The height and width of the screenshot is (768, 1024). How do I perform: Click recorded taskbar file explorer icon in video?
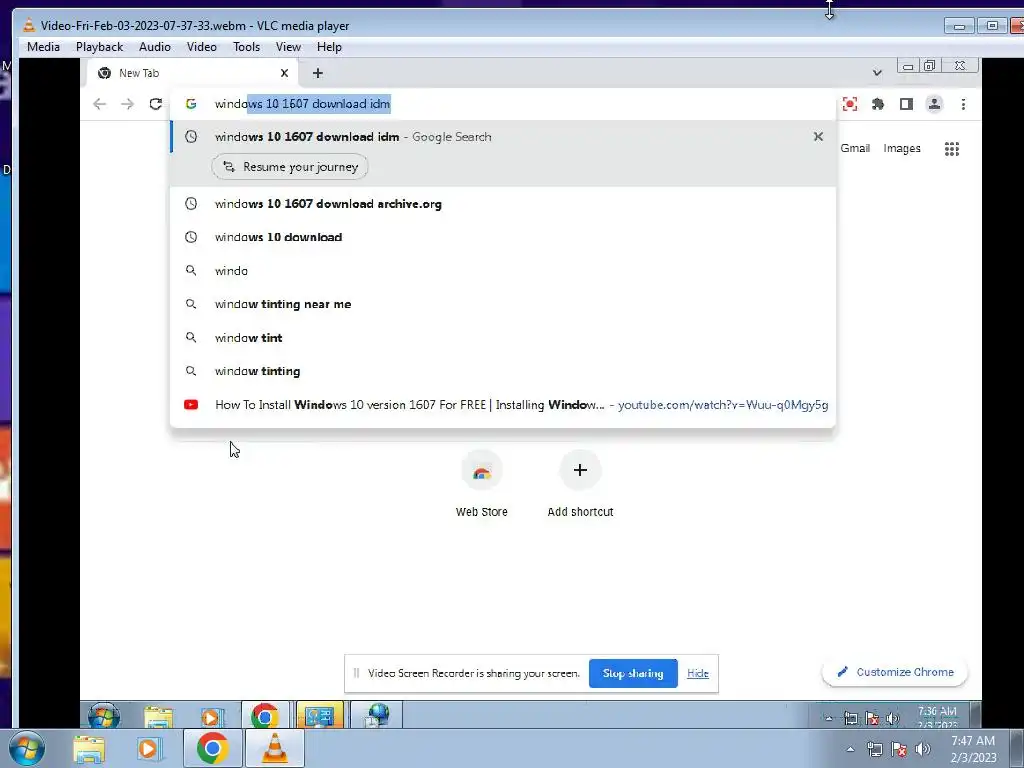(159, 716)
